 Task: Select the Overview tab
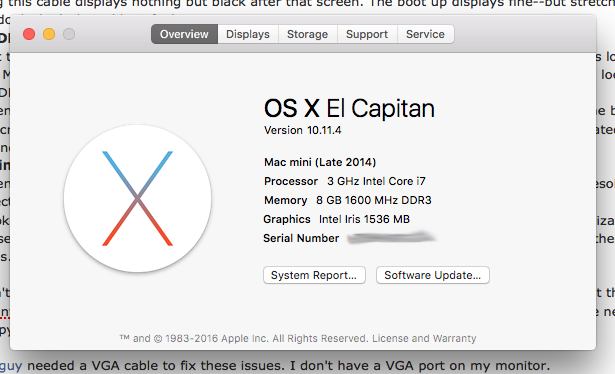click(184, 34)
